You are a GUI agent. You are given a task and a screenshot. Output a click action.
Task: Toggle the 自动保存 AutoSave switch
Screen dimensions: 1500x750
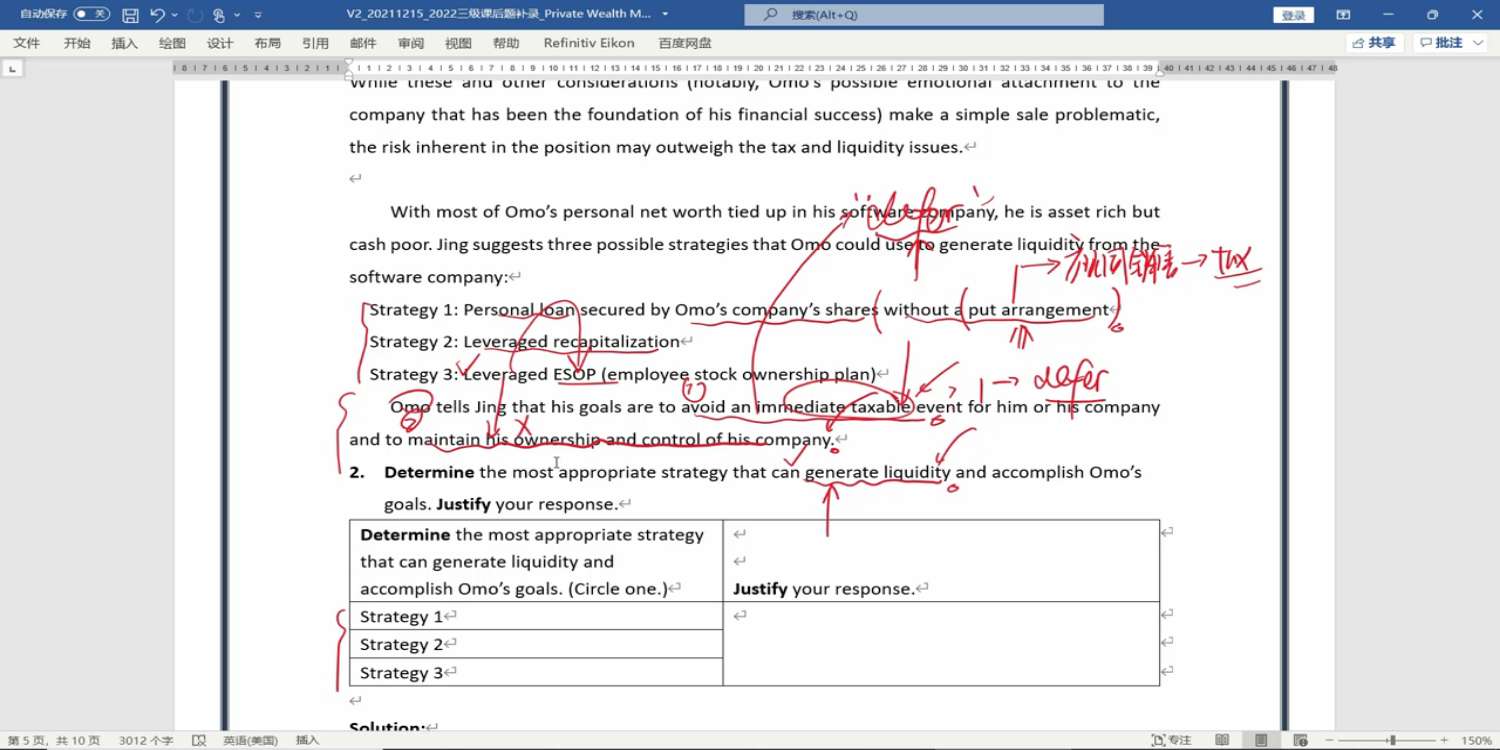tap(92, 15)
